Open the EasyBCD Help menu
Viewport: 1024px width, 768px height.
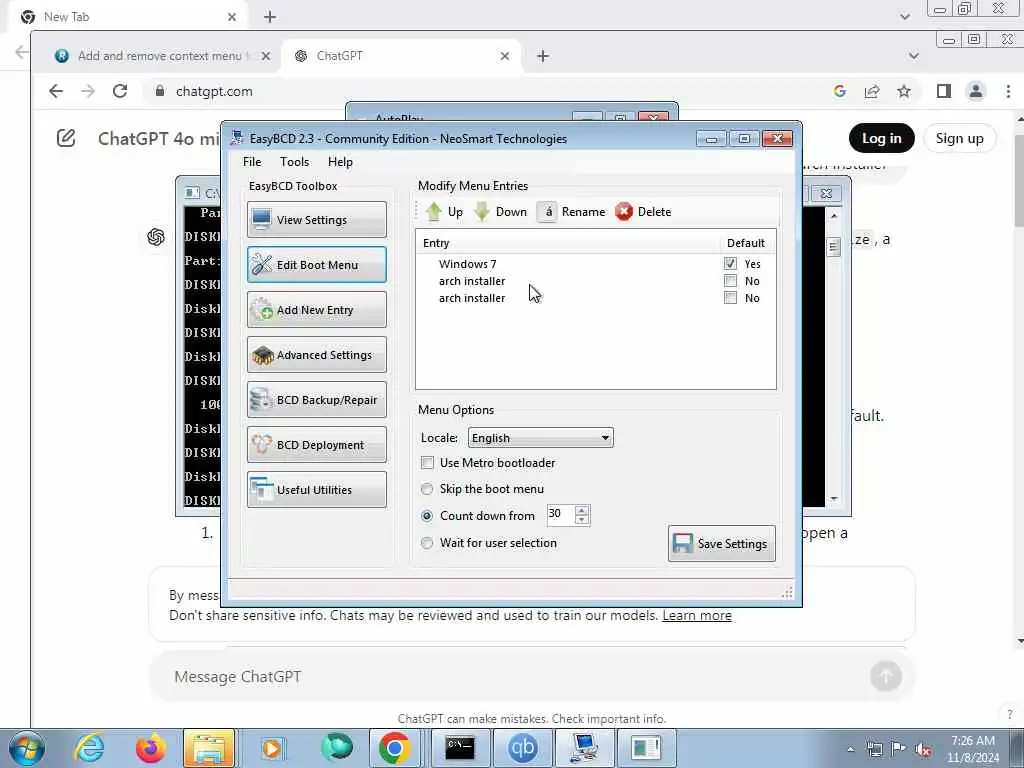point(340,162)
